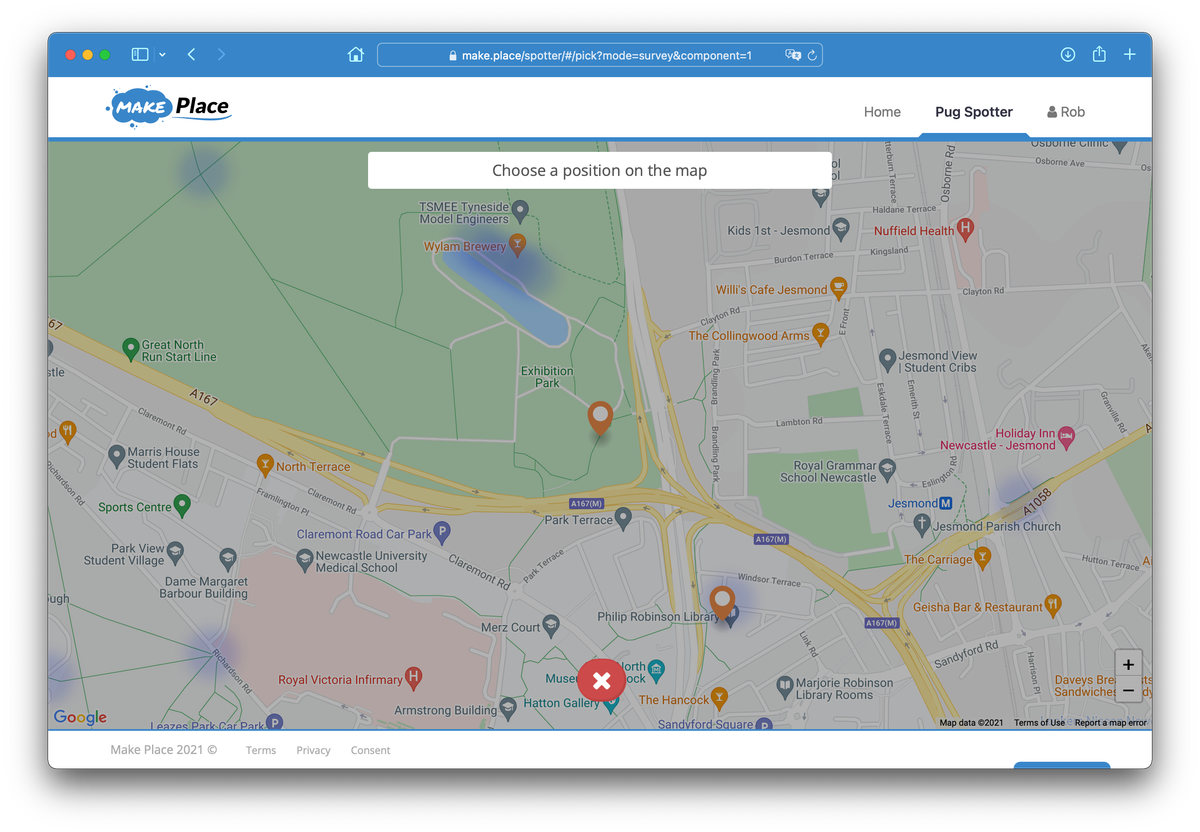Click the red cancel X button
The width and height of the screenshot is (1200, 832).
point(601,680)
